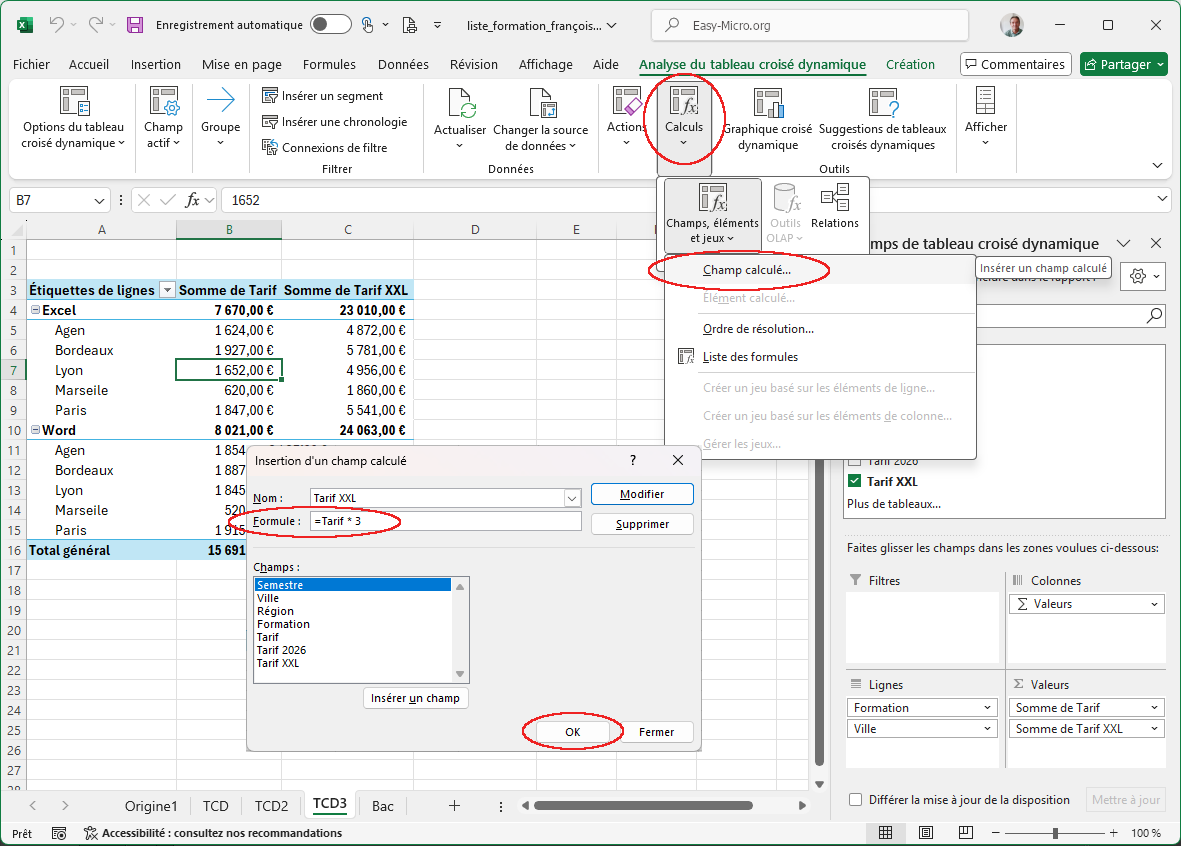1181x846 pixels.
Task: Click the Insérer un champ button
Action: (415, 698)
